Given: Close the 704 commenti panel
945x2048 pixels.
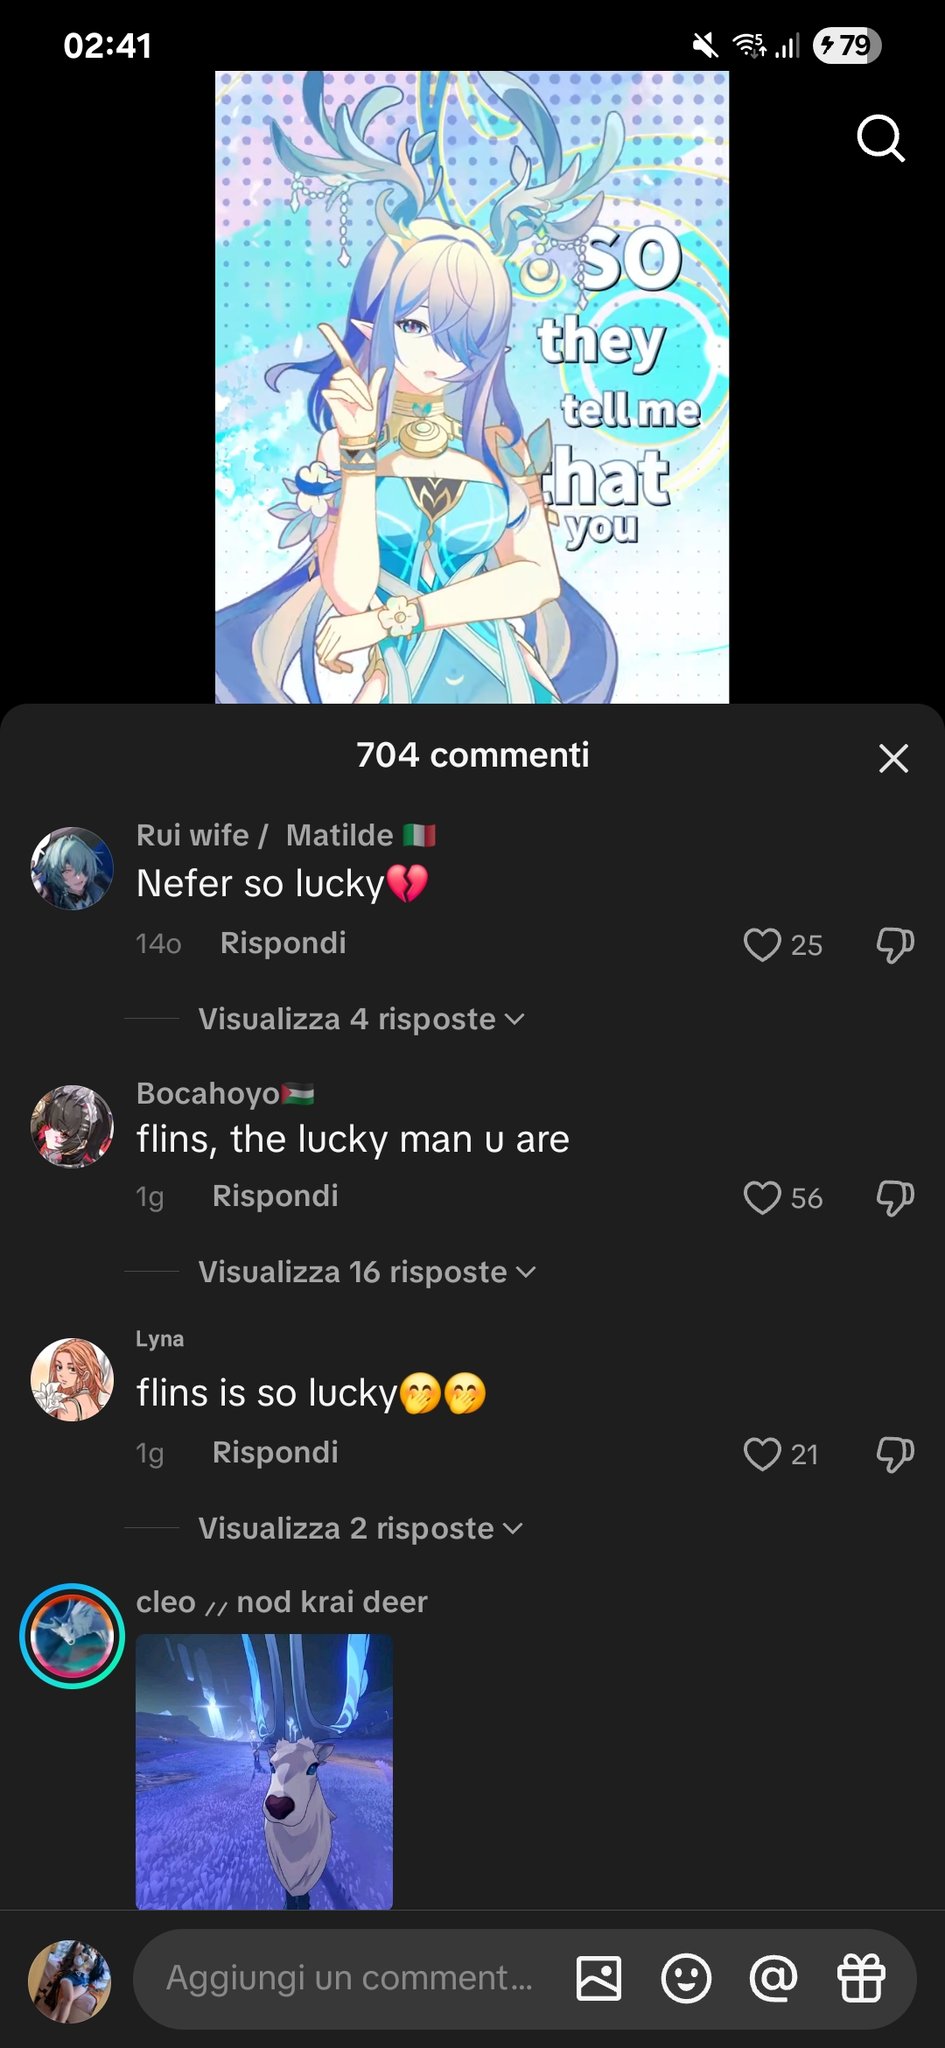Looking at the screenshot, I should (893, 758).
